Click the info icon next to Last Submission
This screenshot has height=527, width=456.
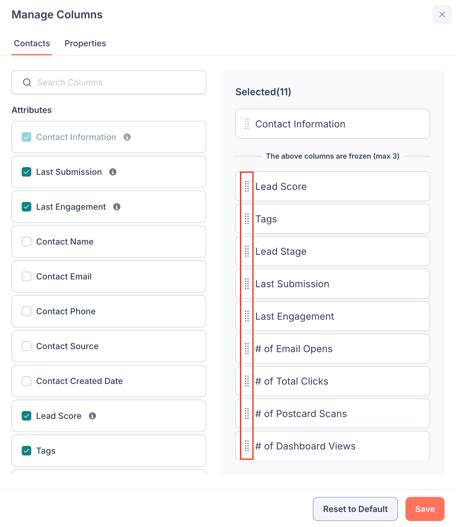pyautogui.click(x=113, y=172)
